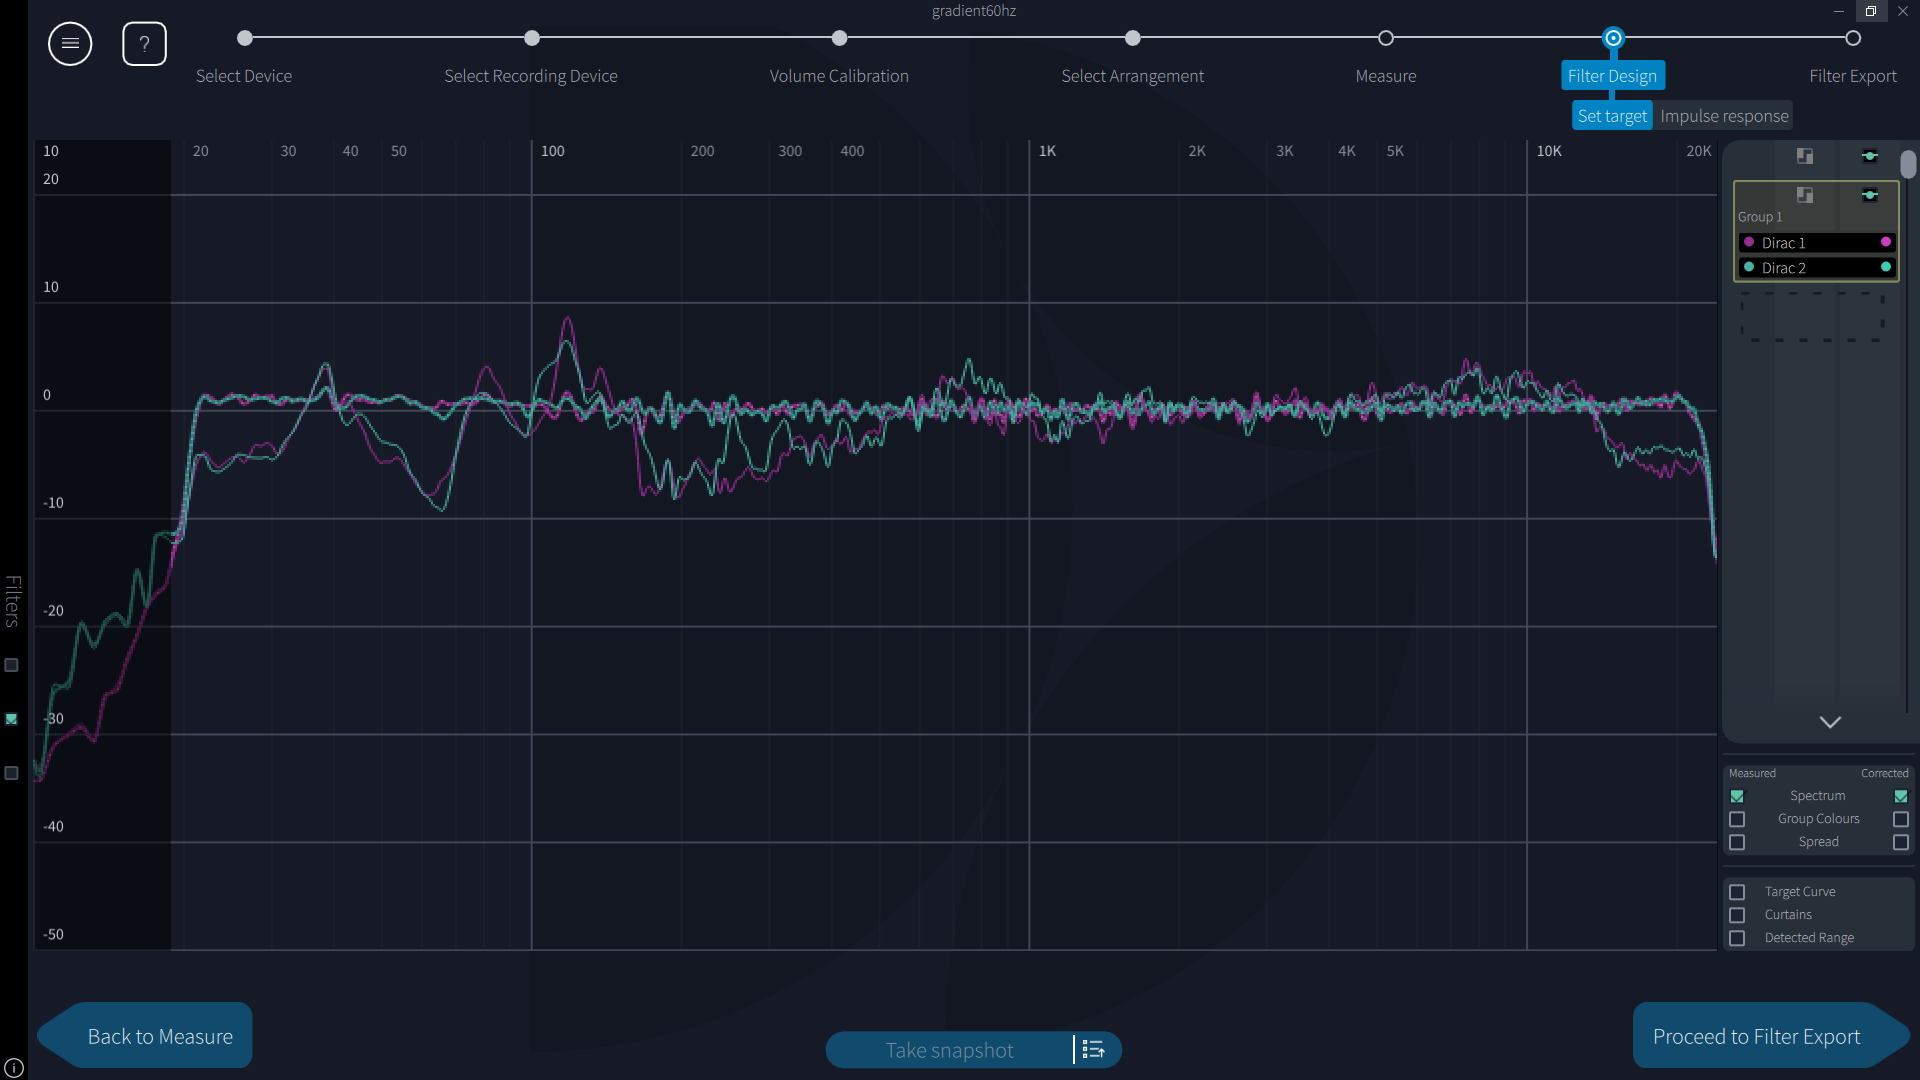
Task: Go to the Measure step
Action: (1385, 39)
